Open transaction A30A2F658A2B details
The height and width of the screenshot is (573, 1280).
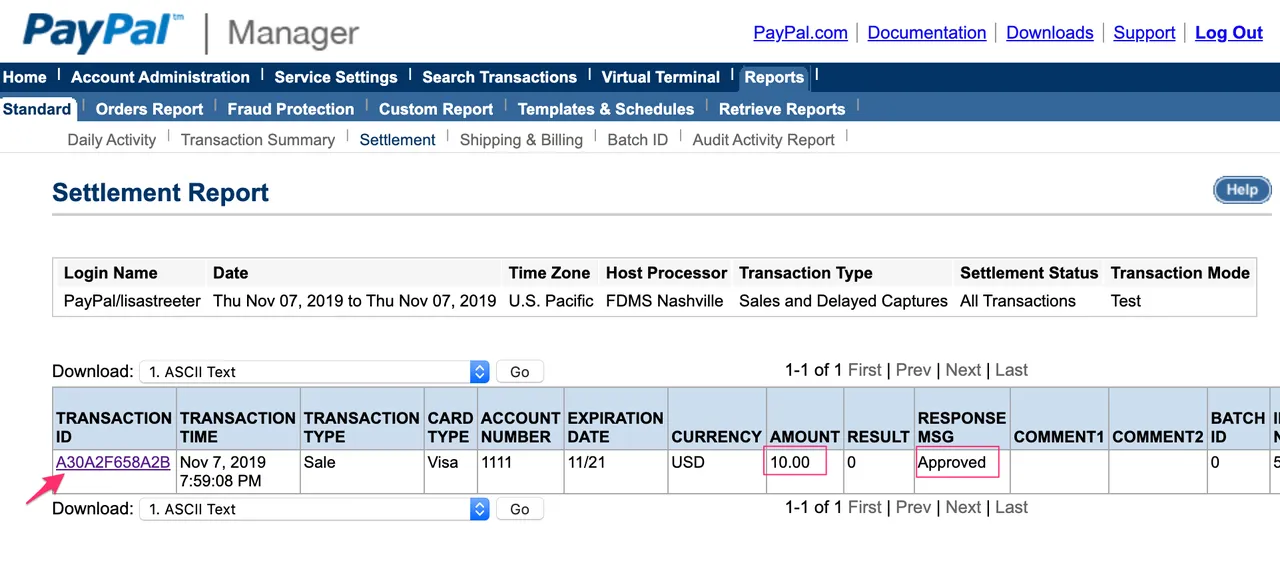click(x=113, y=462)
